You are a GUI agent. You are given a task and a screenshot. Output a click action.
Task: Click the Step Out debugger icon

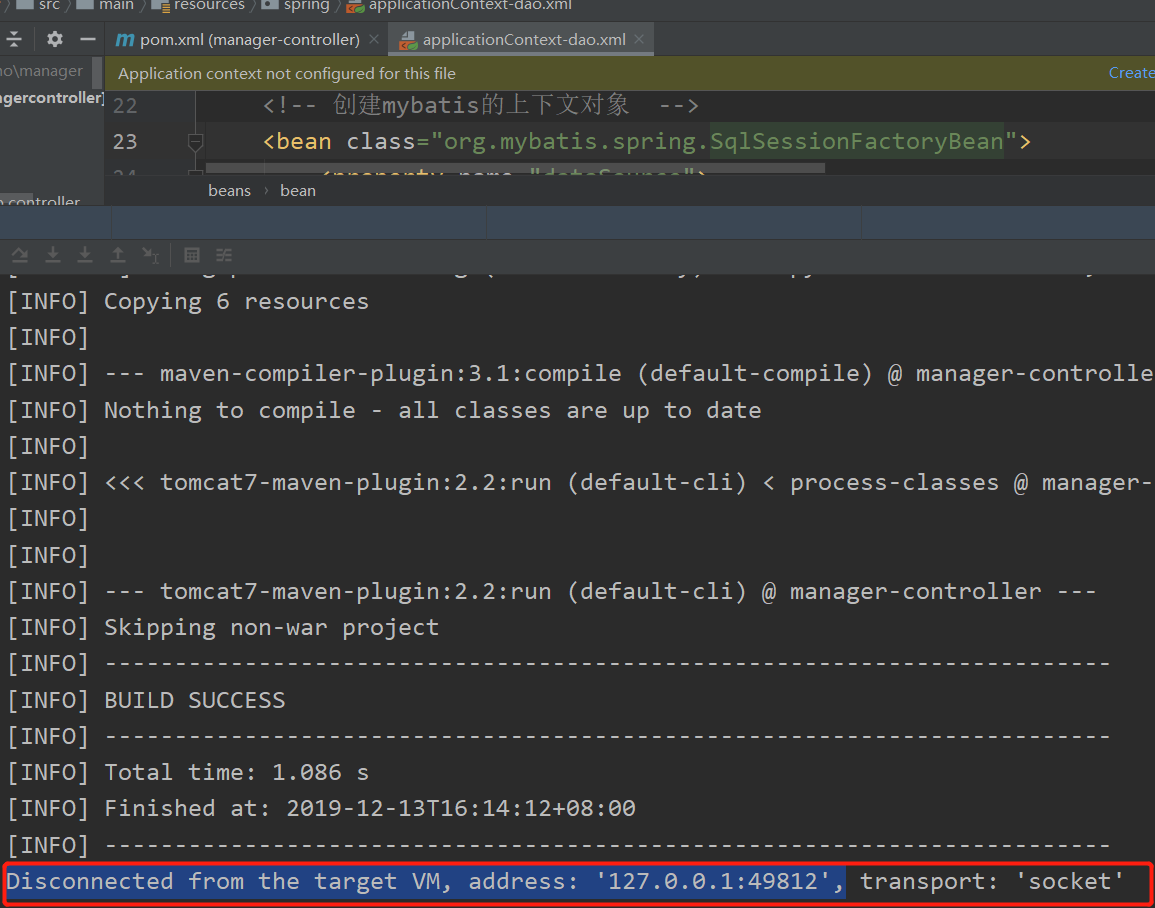118,256
